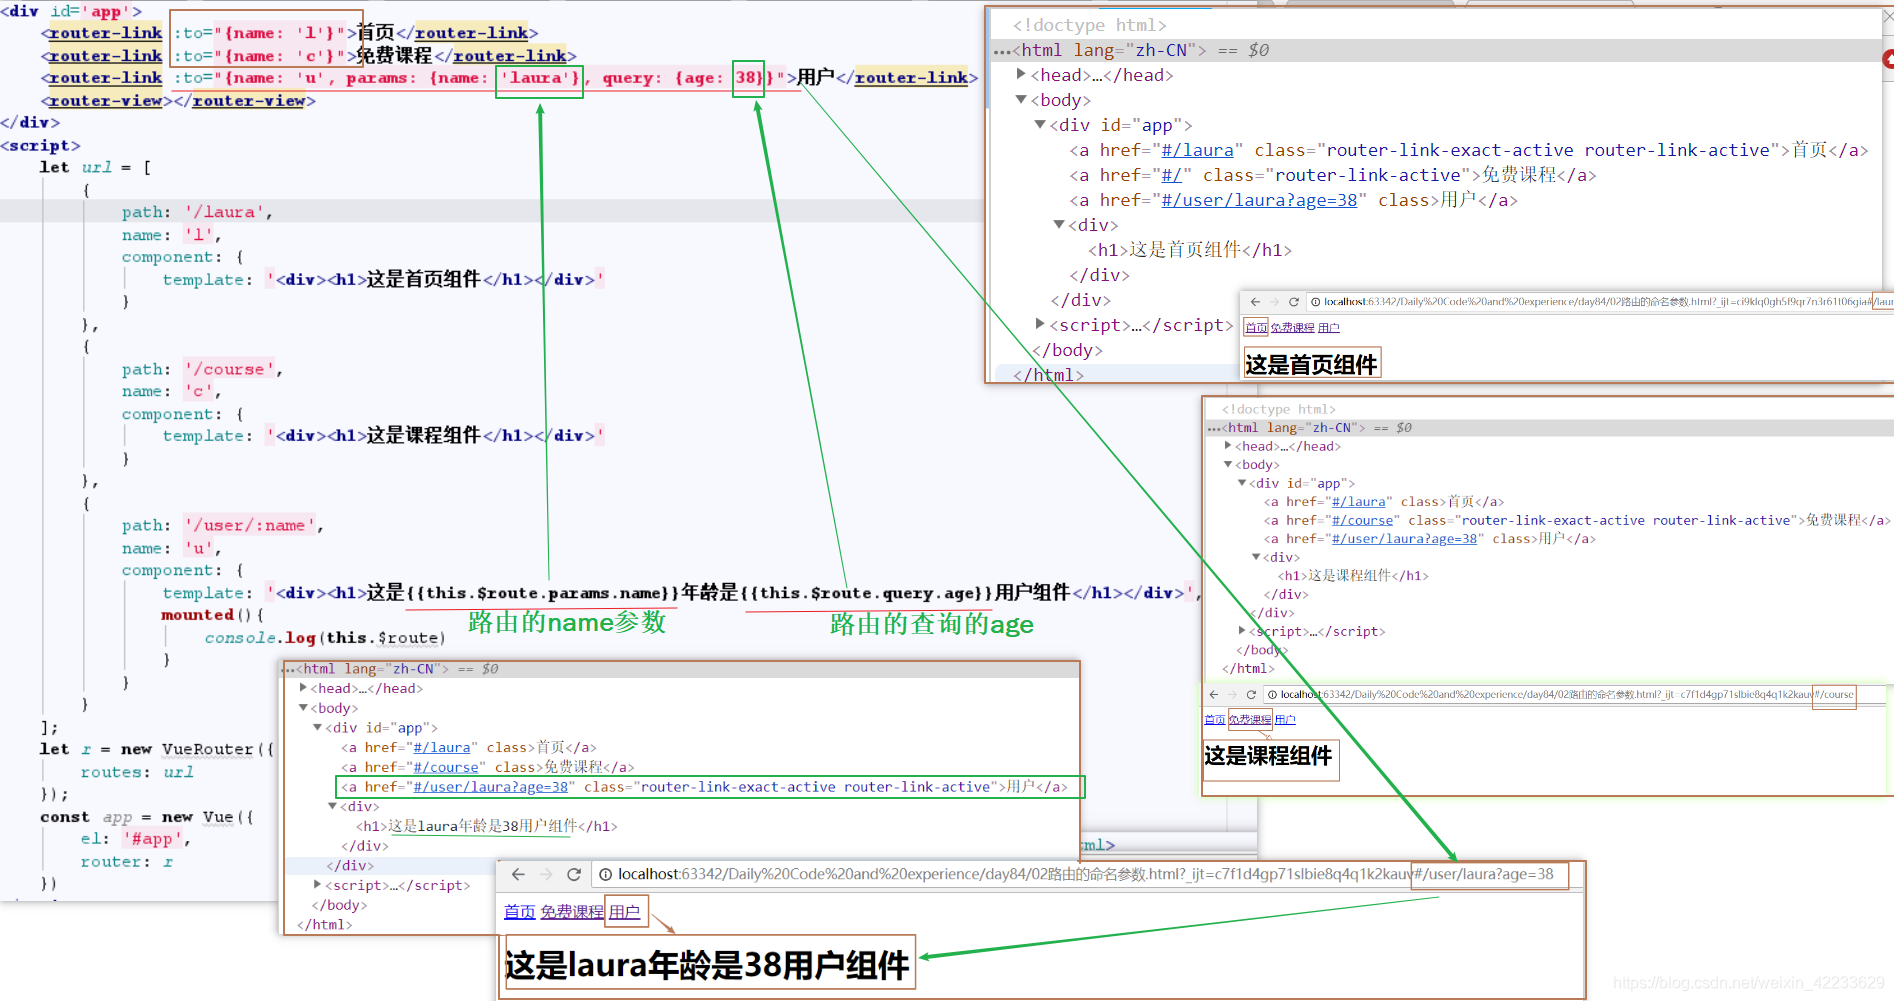This screenshot has height=1001, width=1894.
Task: Click code line path: '/course' in the editor
Action: [x=202, y=369]
